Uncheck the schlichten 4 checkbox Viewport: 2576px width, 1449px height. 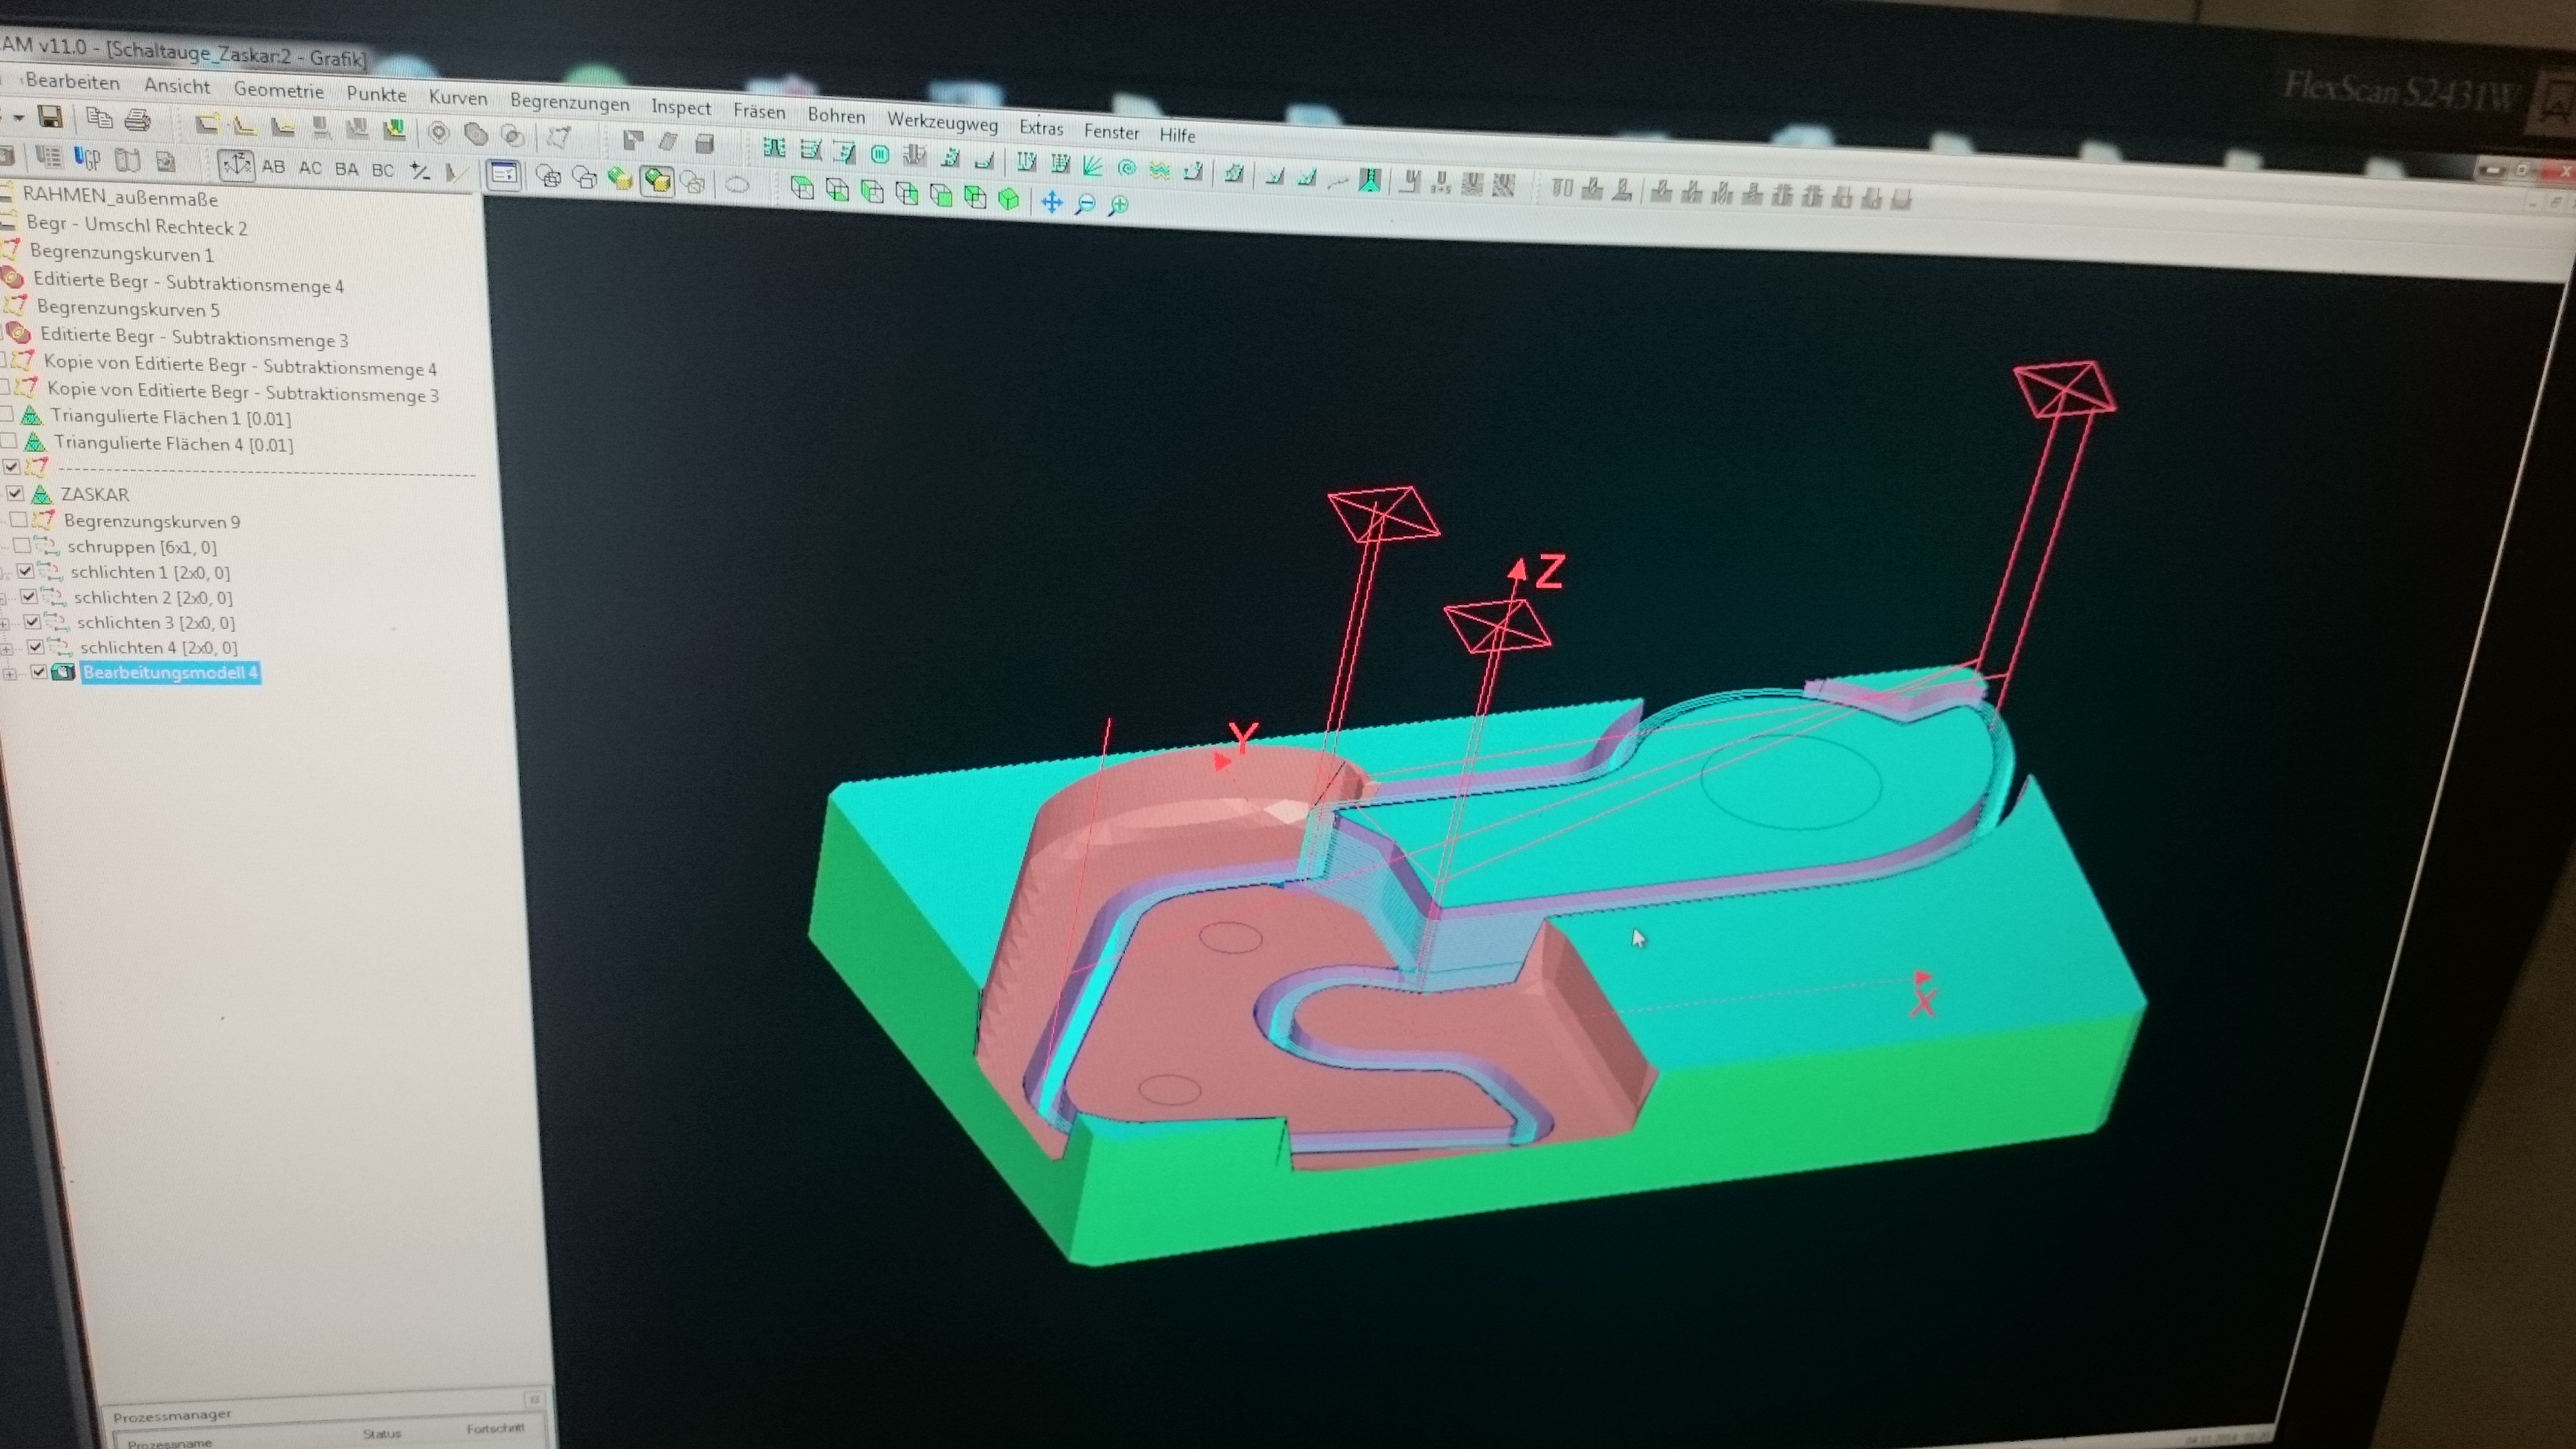[35, 646]
